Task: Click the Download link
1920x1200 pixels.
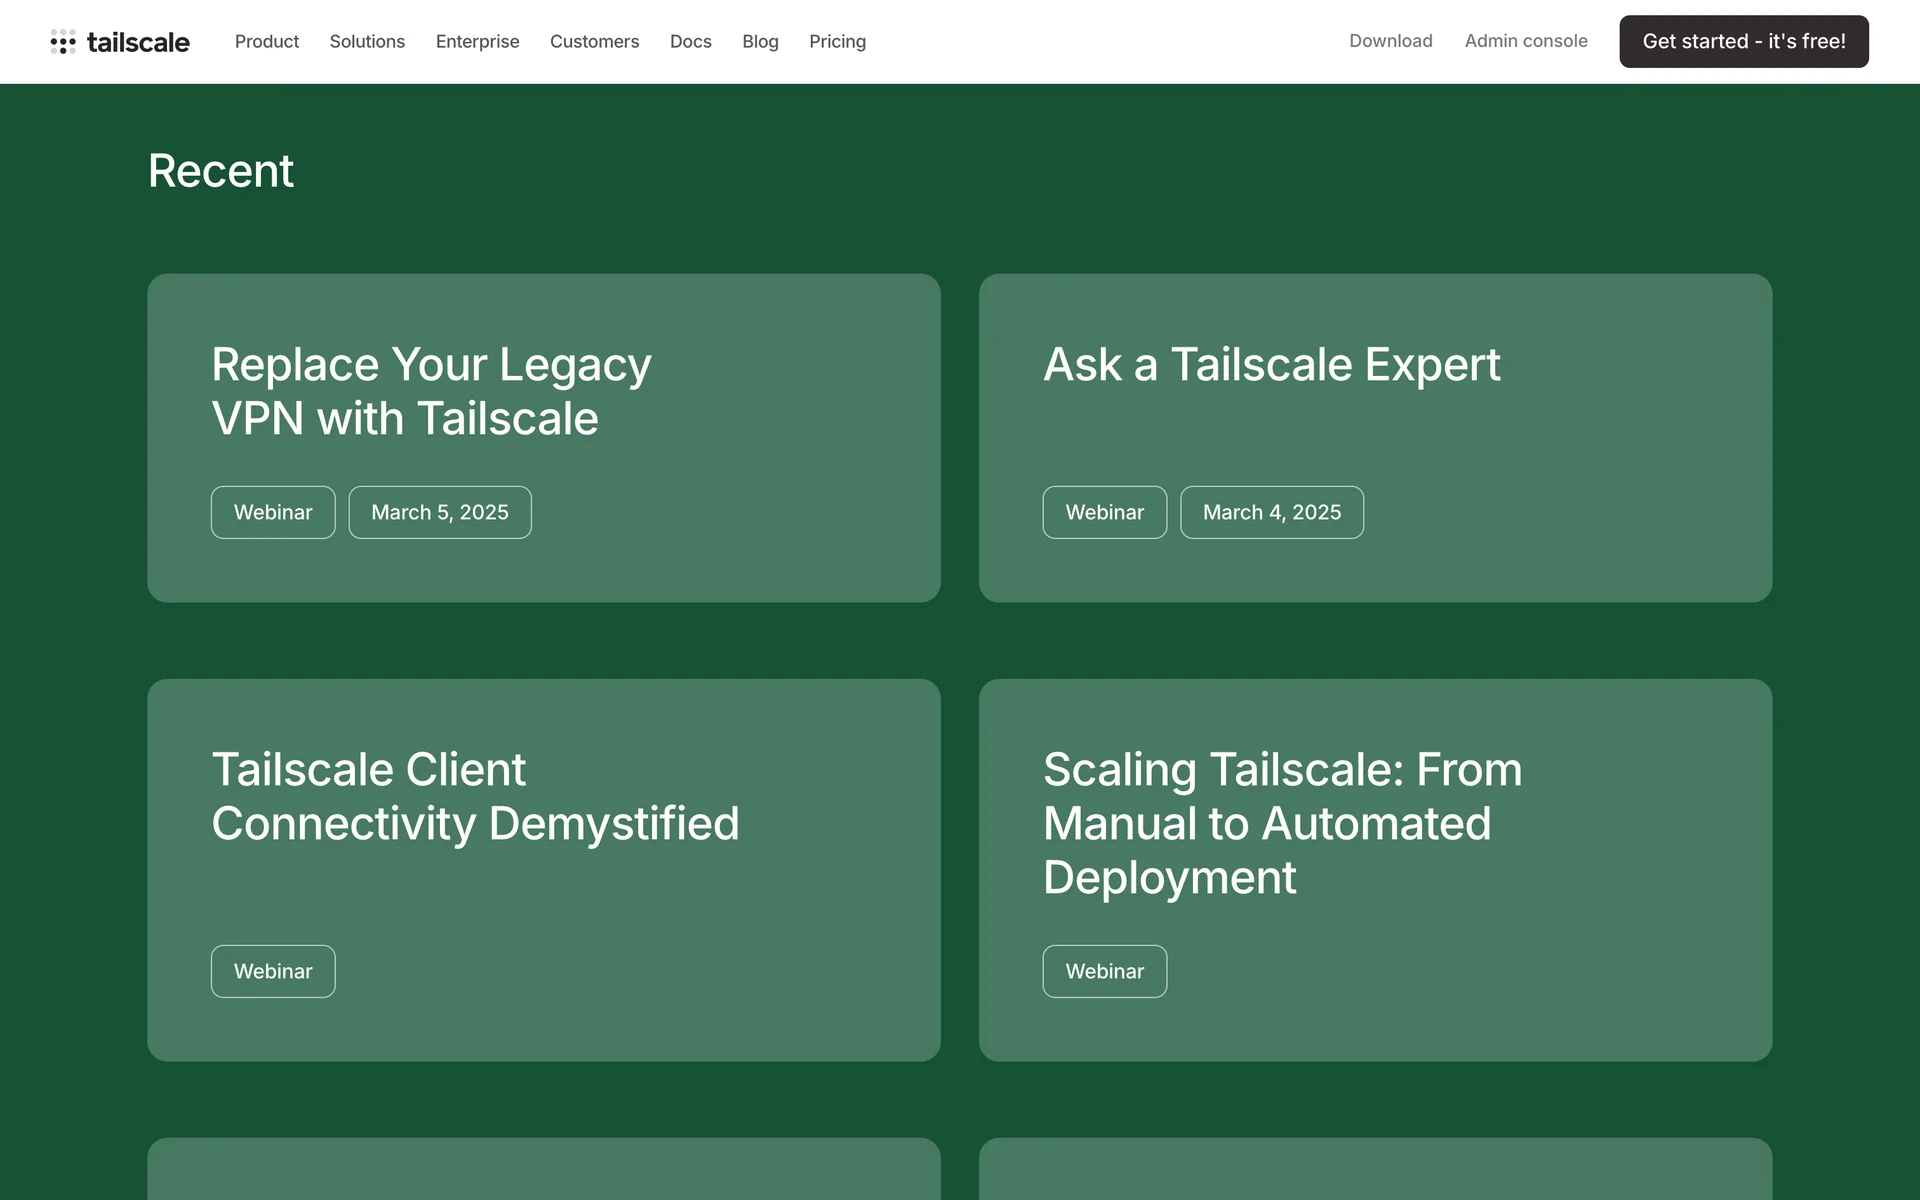Action: [1390, 41]
